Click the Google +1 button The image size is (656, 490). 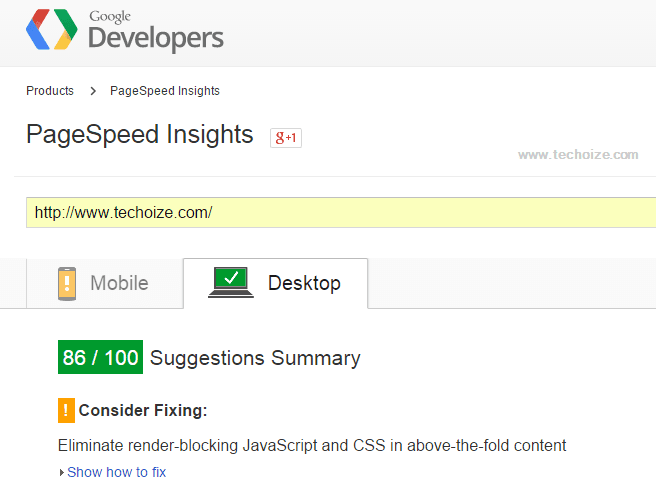coord(286,138)
